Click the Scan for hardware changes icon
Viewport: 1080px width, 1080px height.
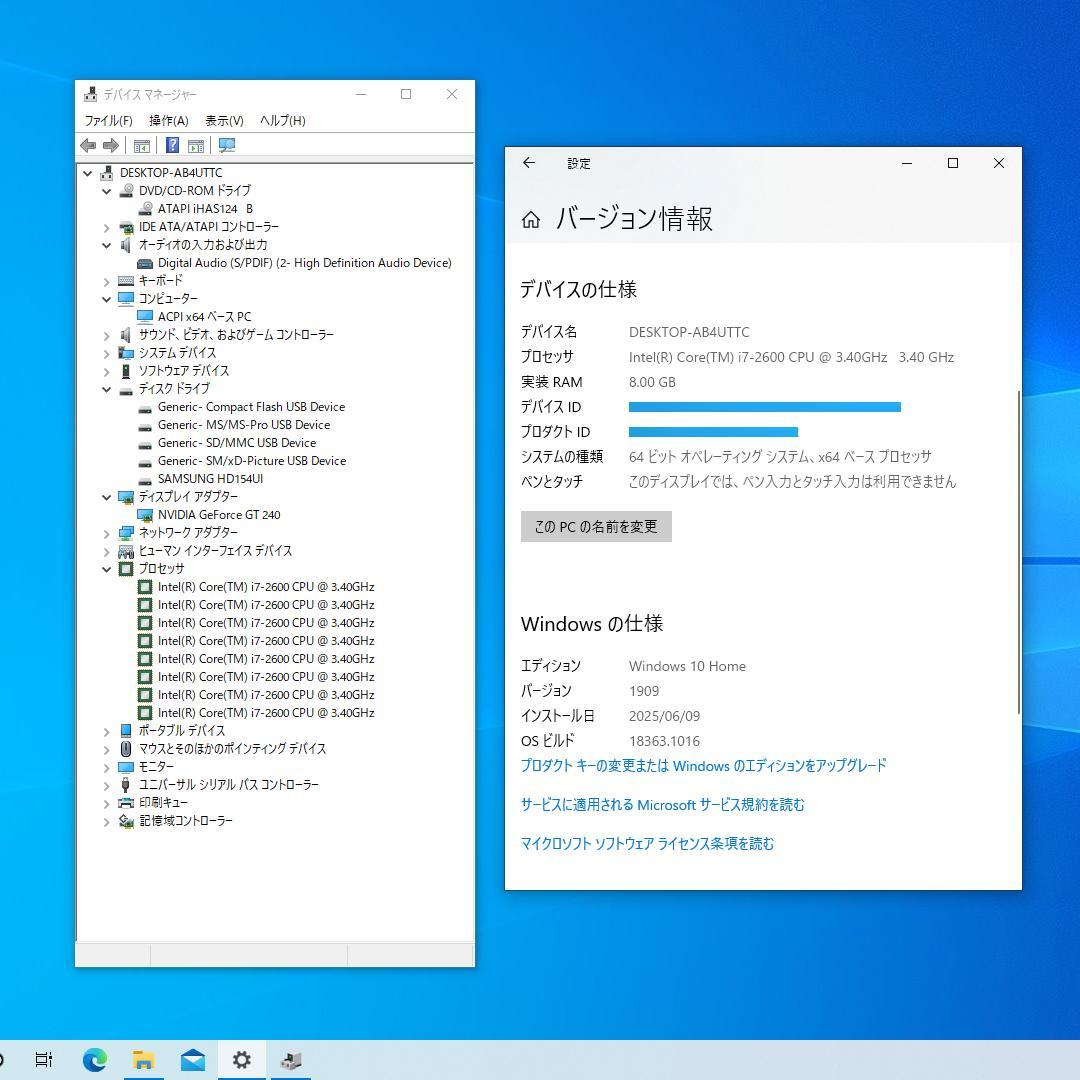tap(227, 145)
